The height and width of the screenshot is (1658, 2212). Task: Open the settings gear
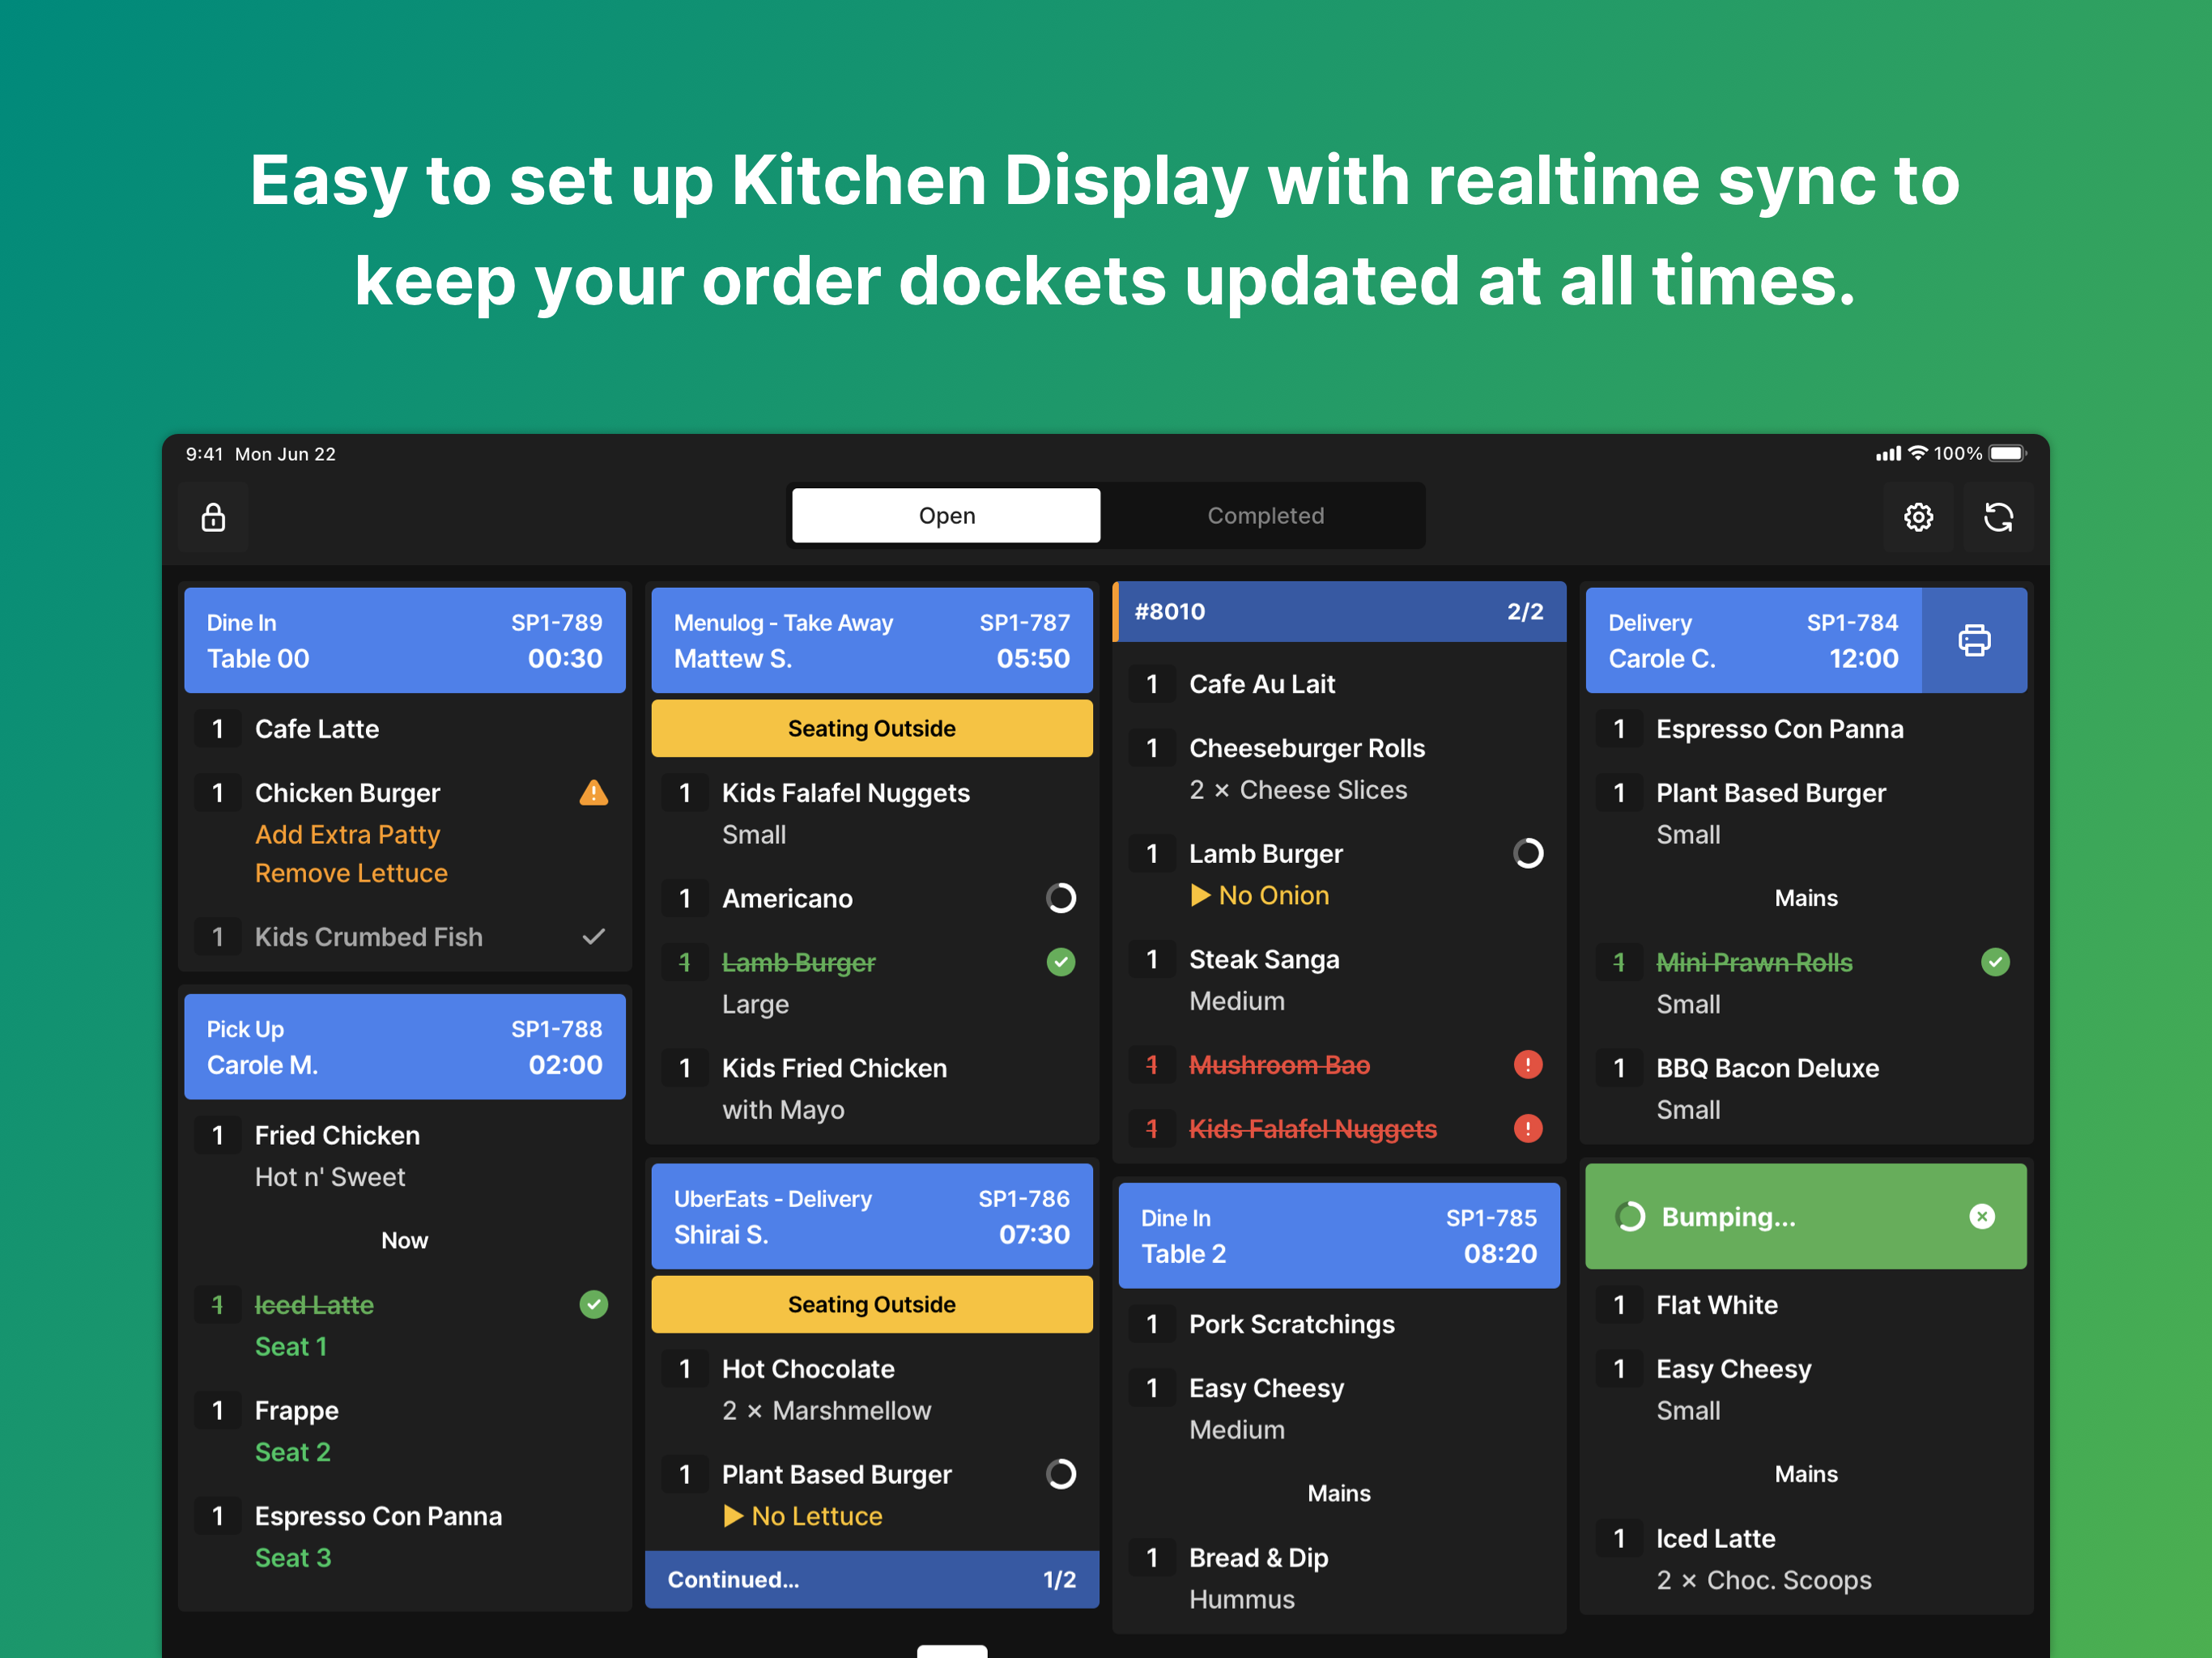[1918, 517]
